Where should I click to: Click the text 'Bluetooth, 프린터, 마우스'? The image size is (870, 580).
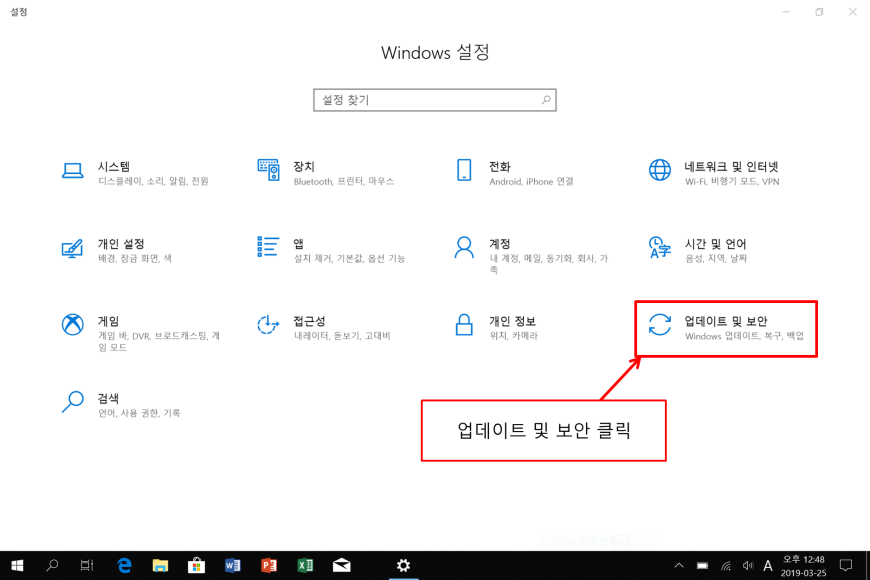pos(344,181)
